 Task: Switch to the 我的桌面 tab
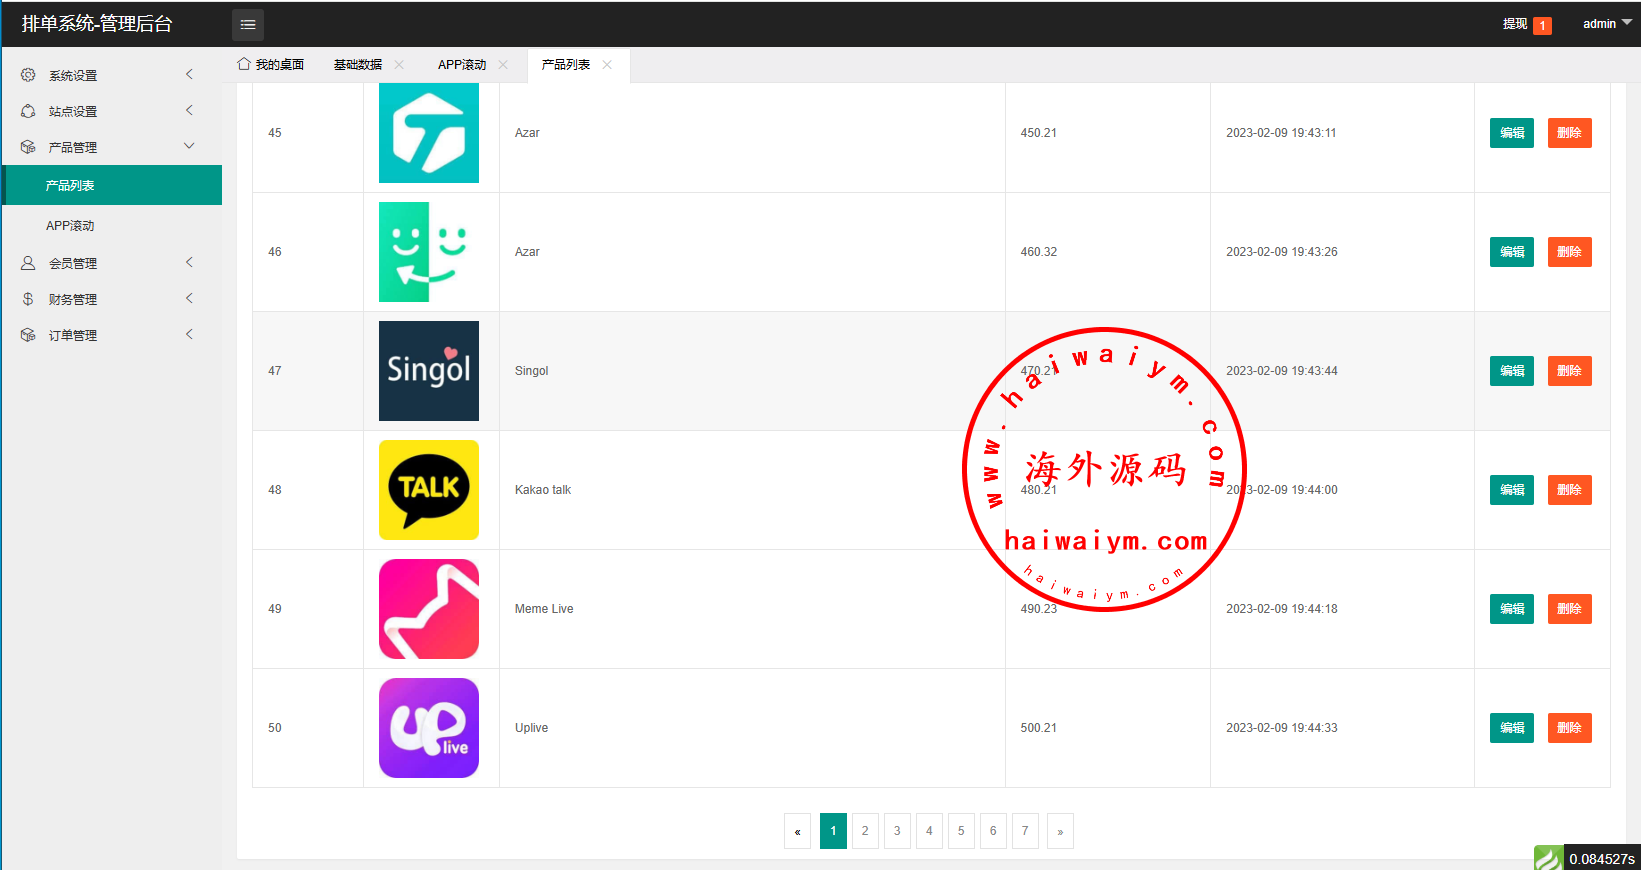coord(271,65)
